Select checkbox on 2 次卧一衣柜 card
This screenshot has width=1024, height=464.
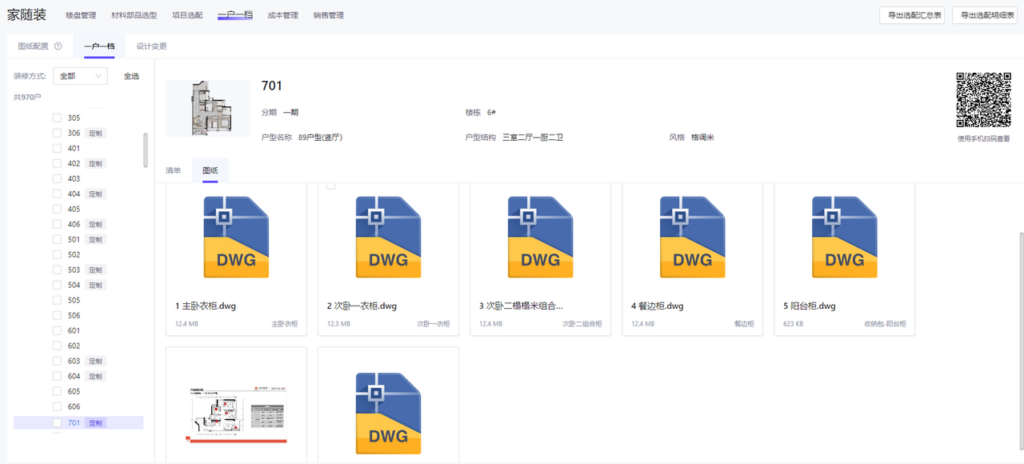[x=331, y=186]
